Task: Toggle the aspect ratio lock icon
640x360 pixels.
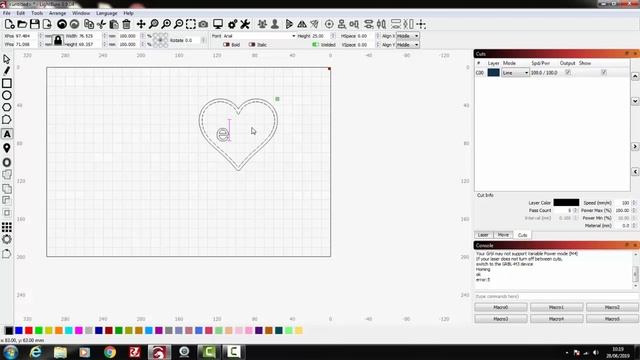Action: point(58,40)
